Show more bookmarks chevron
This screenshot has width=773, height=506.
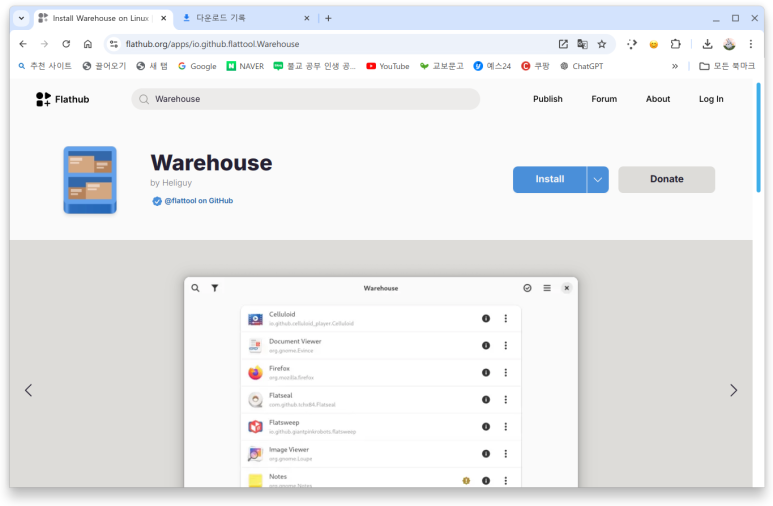pos(674,66)
